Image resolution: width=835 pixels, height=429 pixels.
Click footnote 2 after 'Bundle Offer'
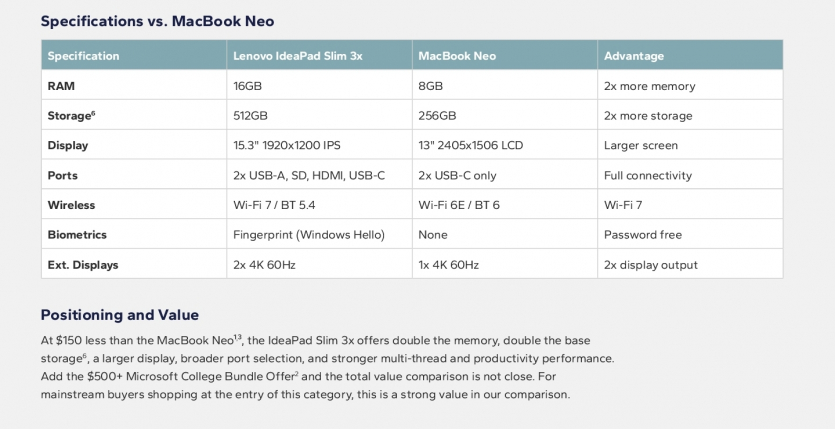pos(297,373)
